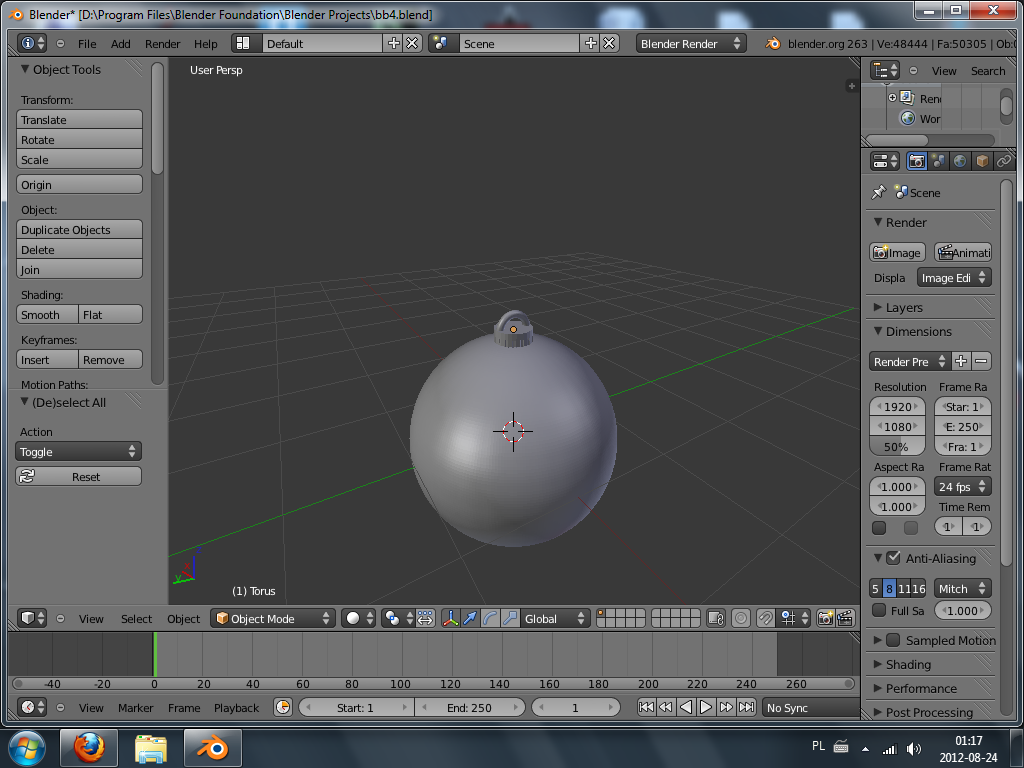This screenshot has width=1024, height=768.
Task: Open the Help menu
Action: pyautogui.click(x=205, y=44)
